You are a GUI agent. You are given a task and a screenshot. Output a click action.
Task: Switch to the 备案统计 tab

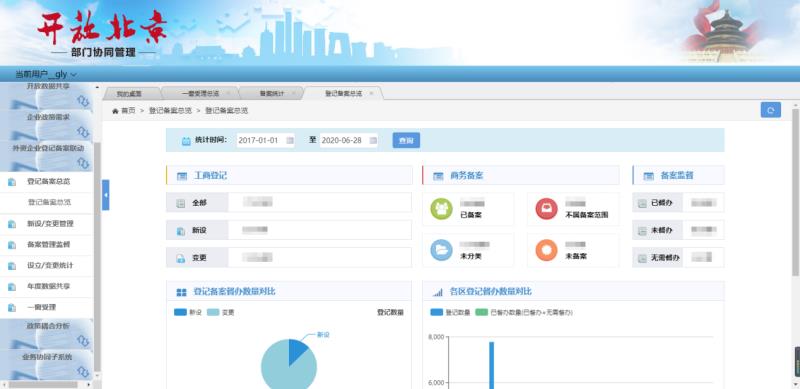pos(271,94)
